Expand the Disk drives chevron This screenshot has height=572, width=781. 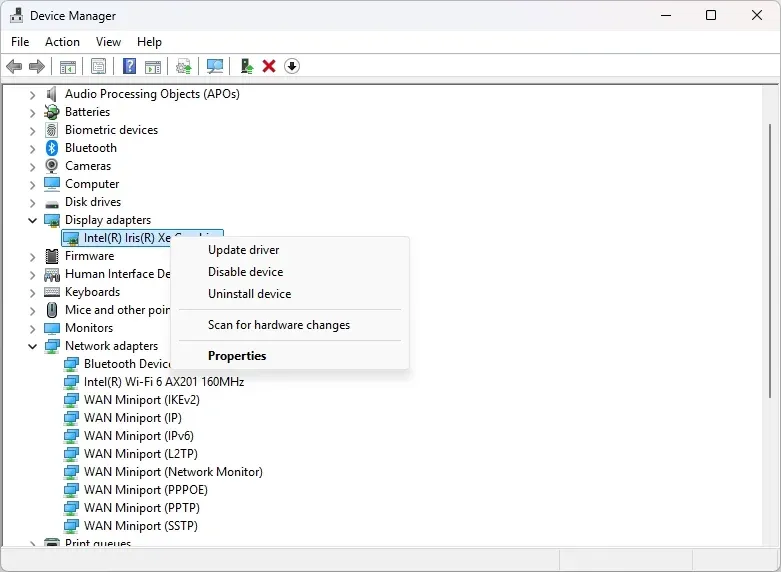point(32,203)
